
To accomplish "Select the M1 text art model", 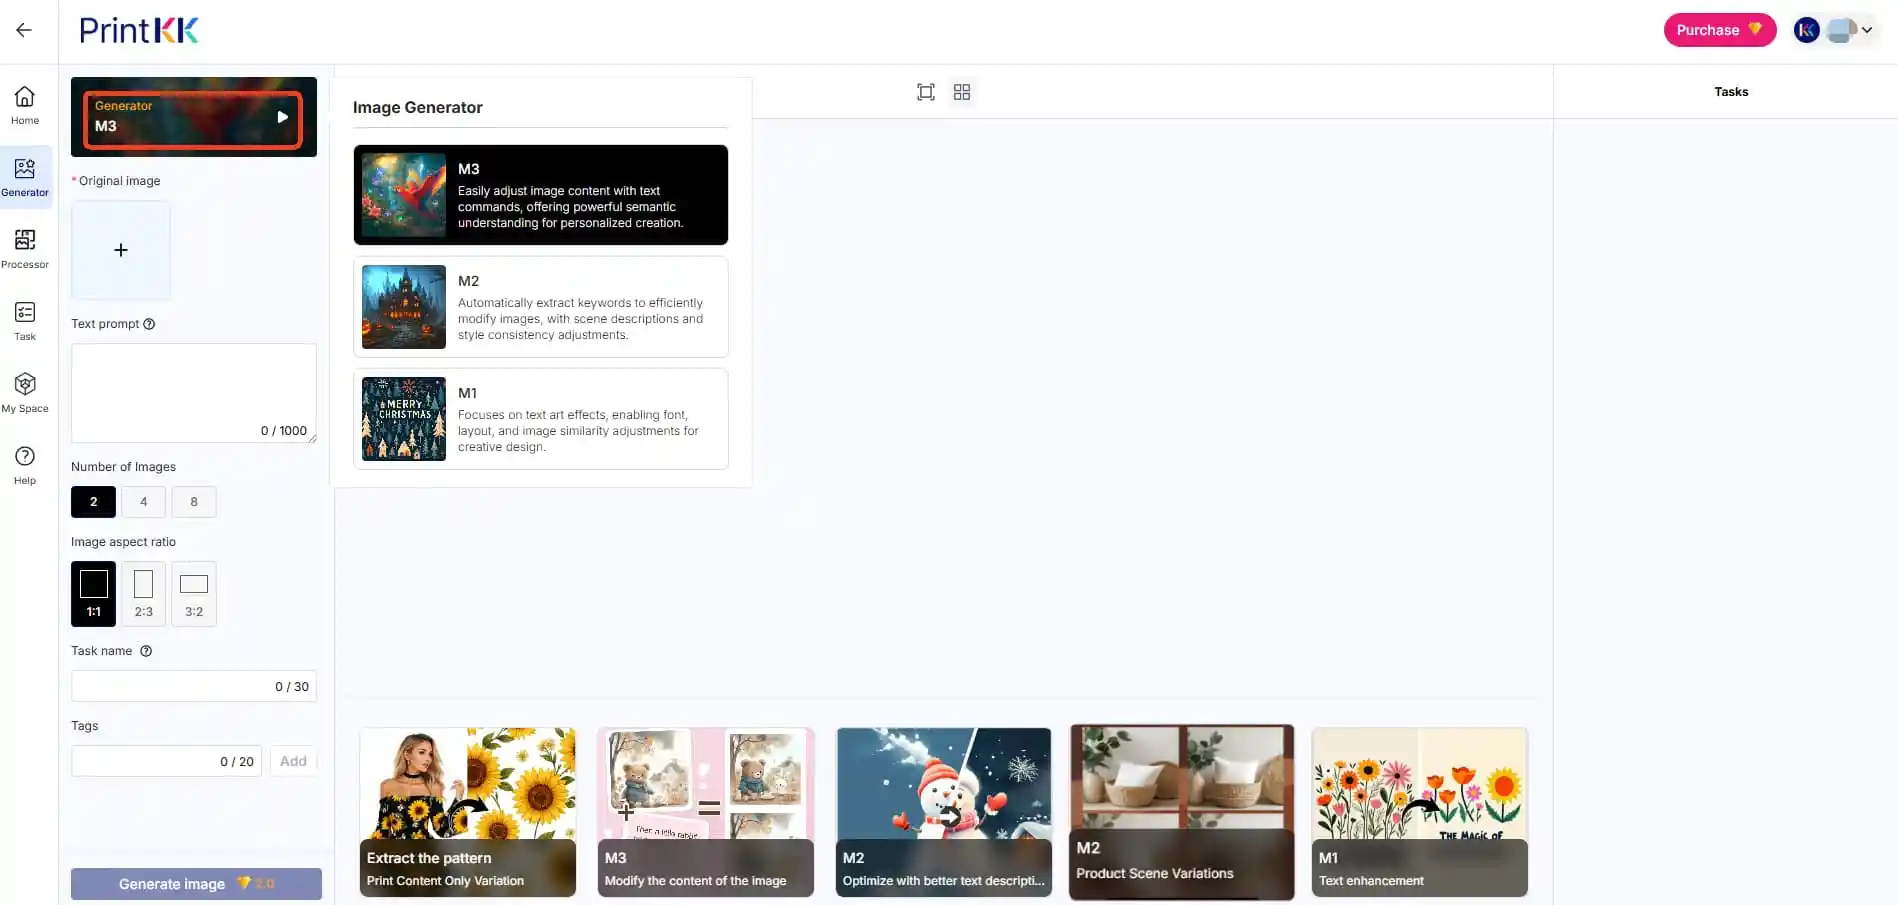I will (540, 419).
